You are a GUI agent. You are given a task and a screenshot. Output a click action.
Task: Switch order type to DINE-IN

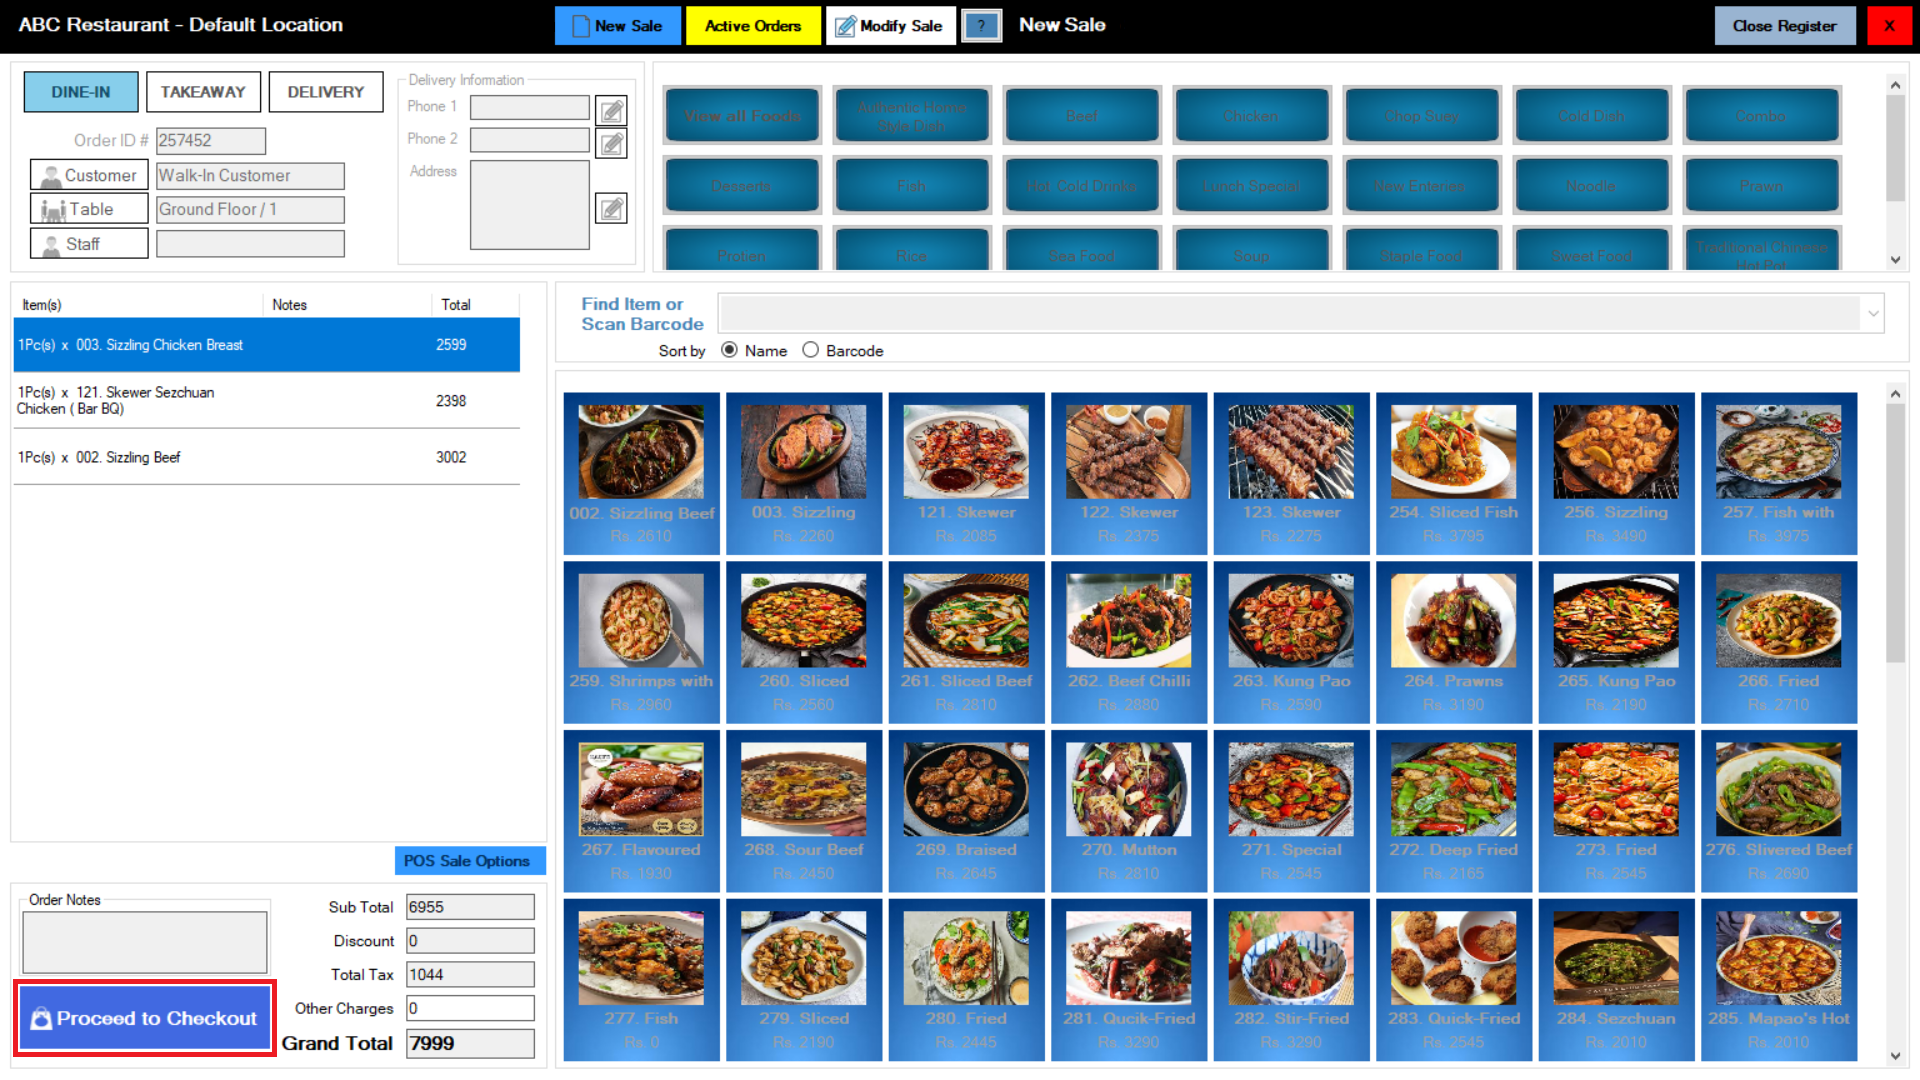tap(81, 92)
